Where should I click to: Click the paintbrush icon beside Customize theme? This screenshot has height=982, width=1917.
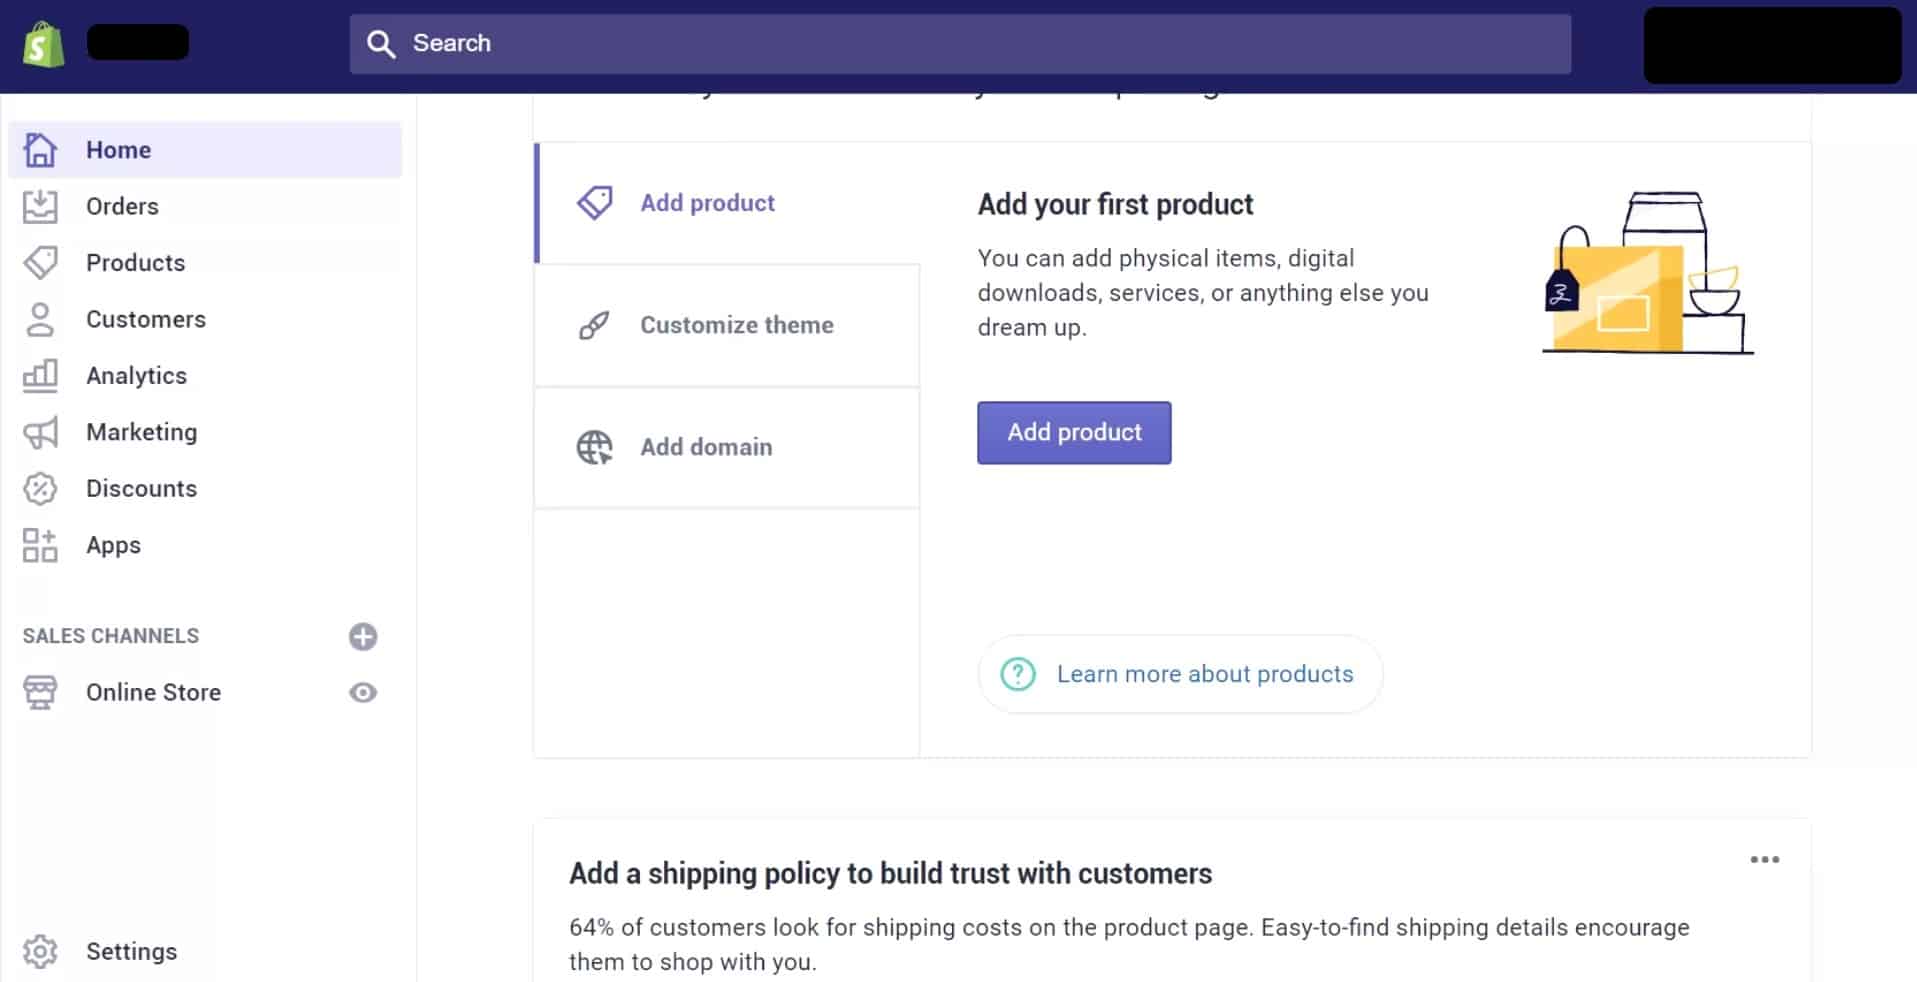pos(594,325)
